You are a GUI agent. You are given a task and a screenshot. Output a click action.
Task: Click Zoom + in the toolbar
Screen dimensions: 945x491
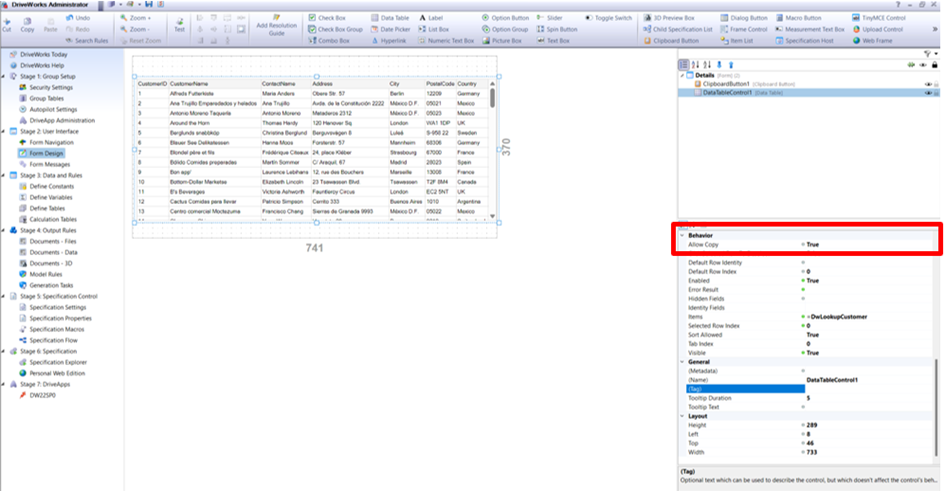pyautogui.click(x=136, y=18)
